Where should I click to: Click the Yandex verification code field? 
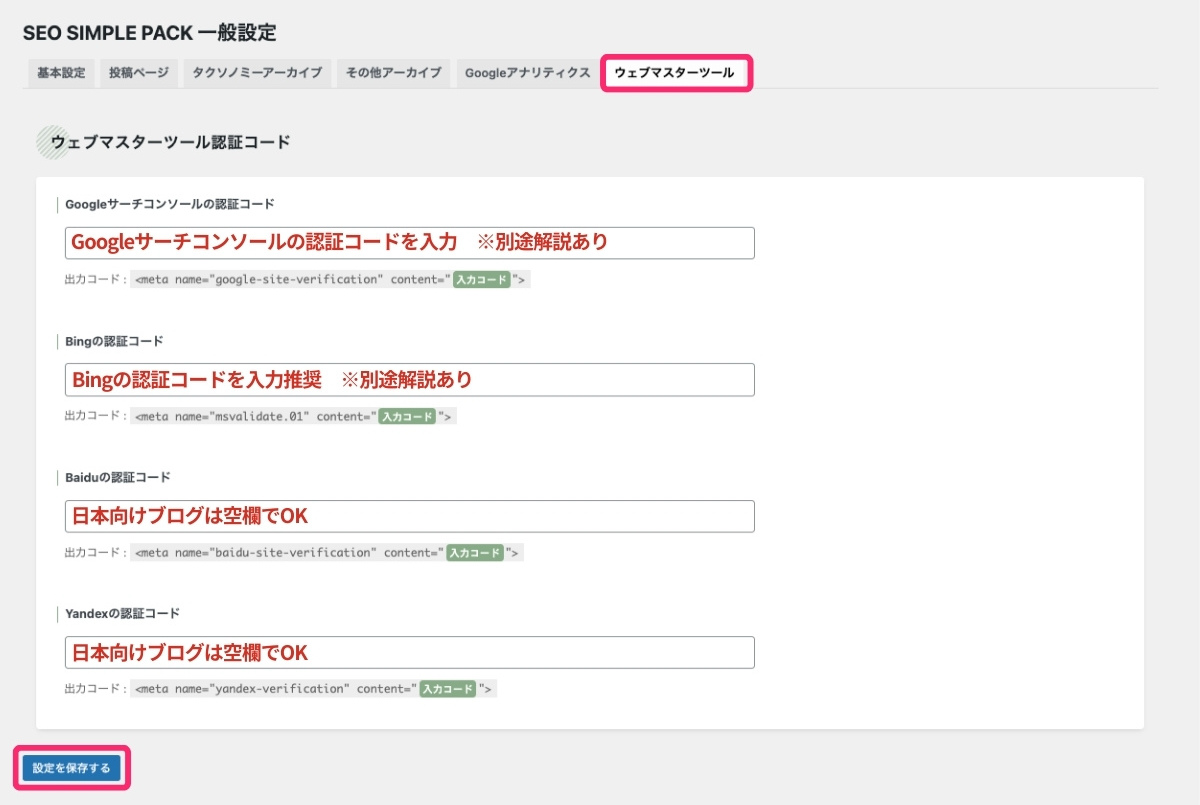coord(408,652)
